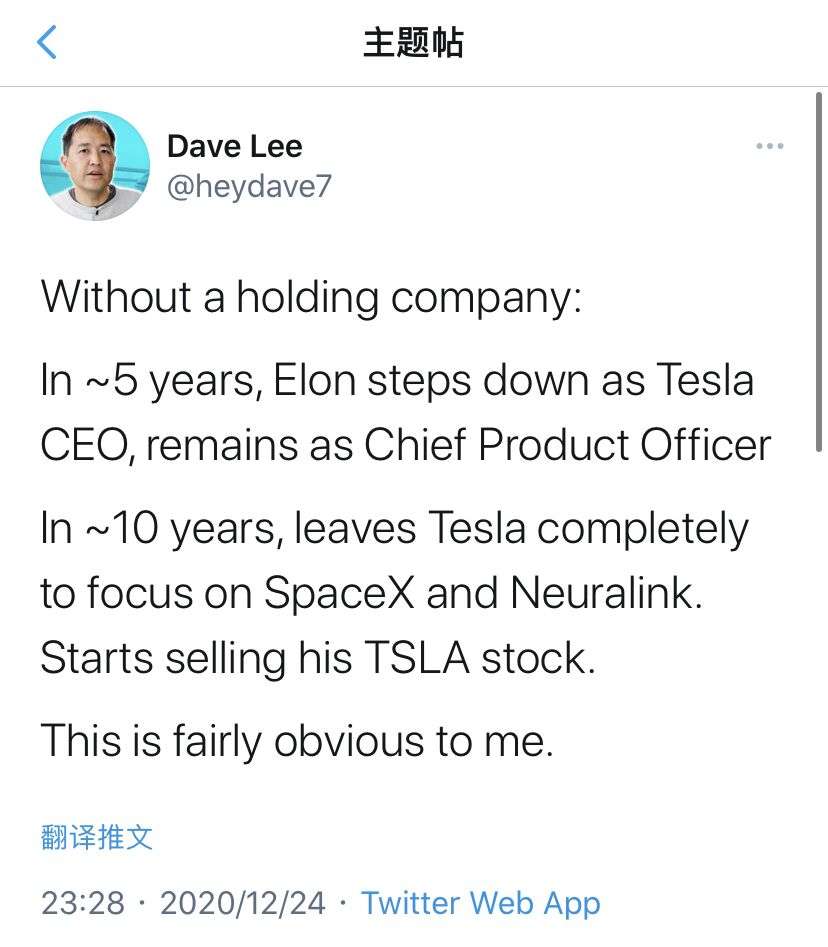Tap the 主题帖 header title
The image size is (828, 947).
pyautogui.click(x=413, y=43)
